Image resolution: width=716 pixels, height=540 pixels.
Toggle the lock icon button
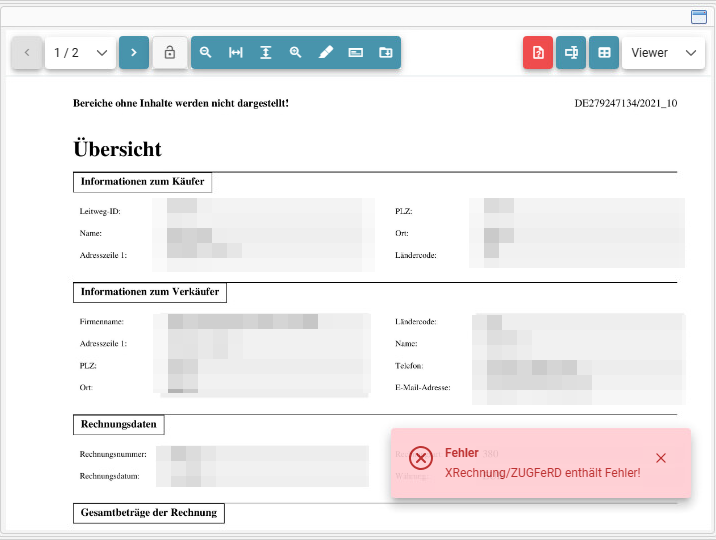[x=170, y=52]
